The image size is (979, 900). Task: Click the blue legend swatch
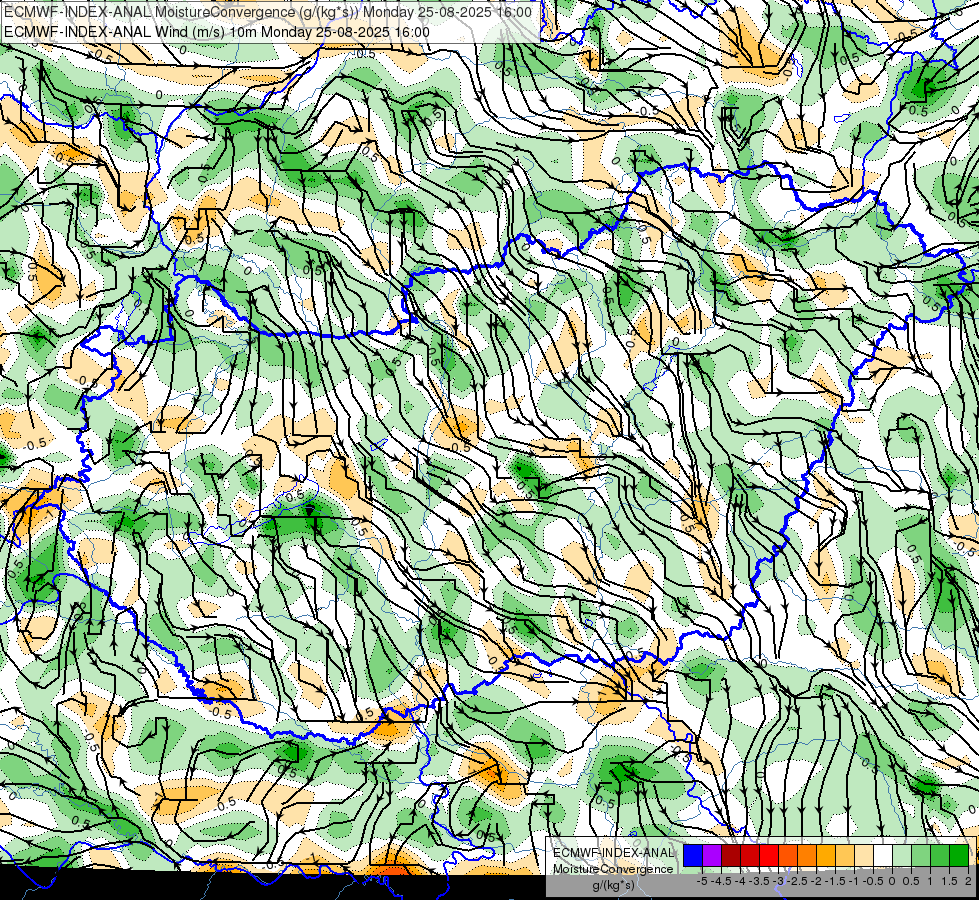(693, 856)
